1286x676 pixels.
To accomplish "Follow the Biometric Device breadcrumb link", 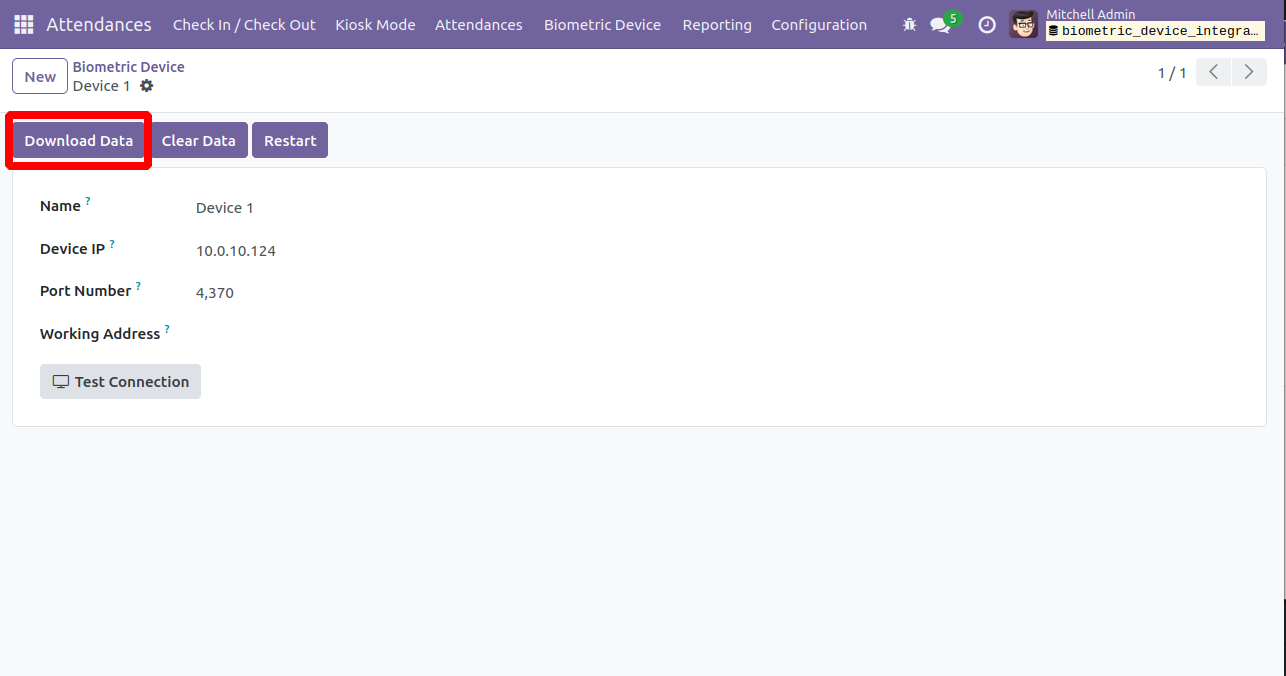I will tap(128, 67).
